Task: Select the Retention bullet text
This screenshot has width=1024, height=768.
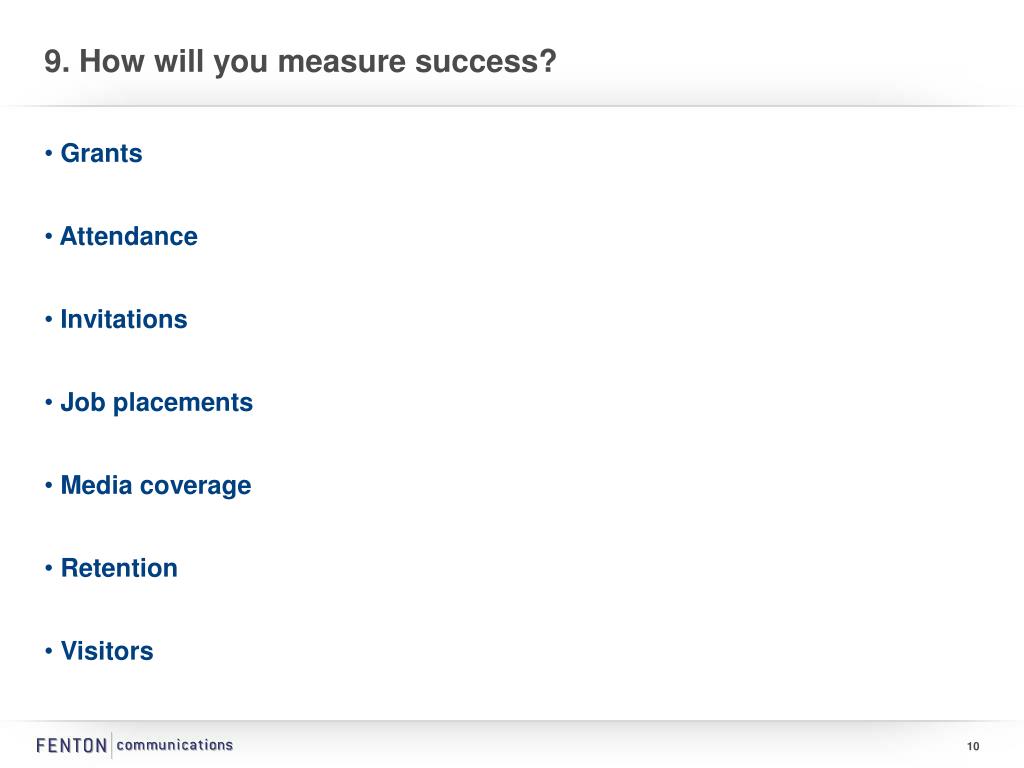Action: point(119,568)
